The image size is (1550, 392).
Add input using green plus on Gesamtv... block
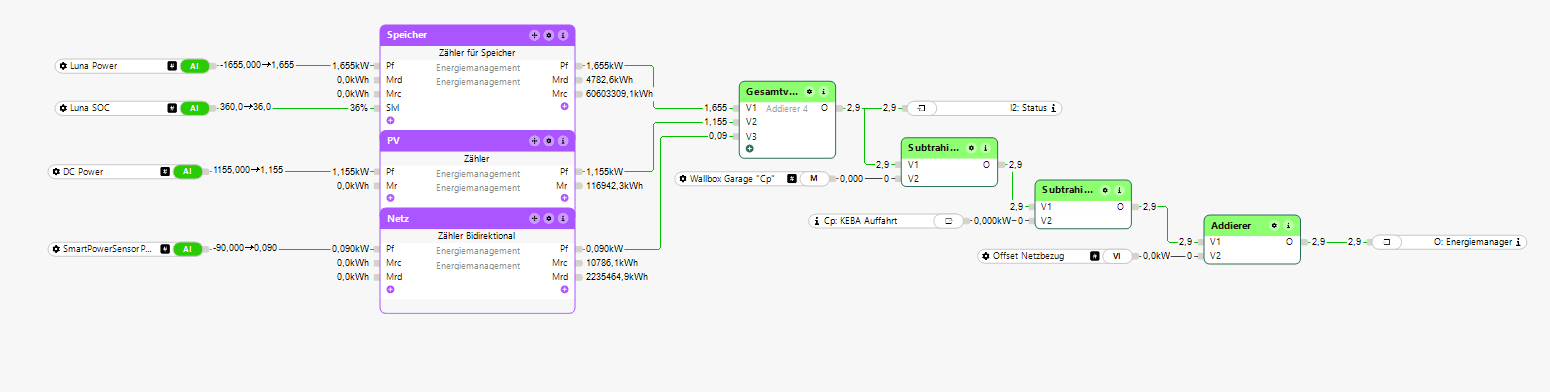[749, 148]
